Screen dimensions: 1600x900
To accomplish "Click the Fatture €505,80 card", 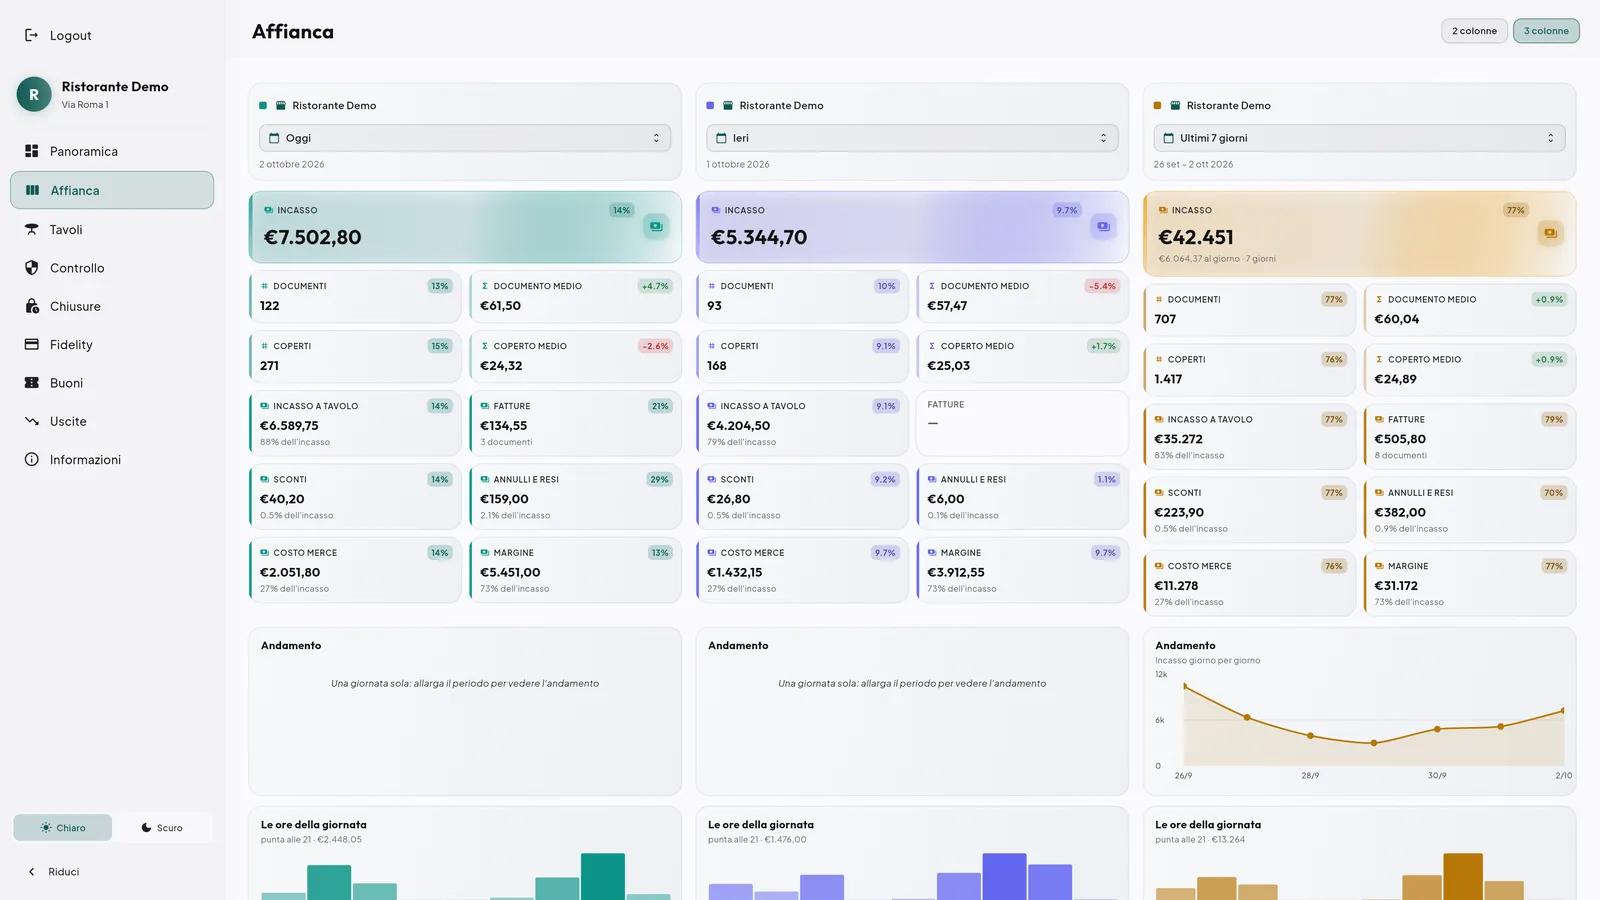I will [x=1469, y=436].
